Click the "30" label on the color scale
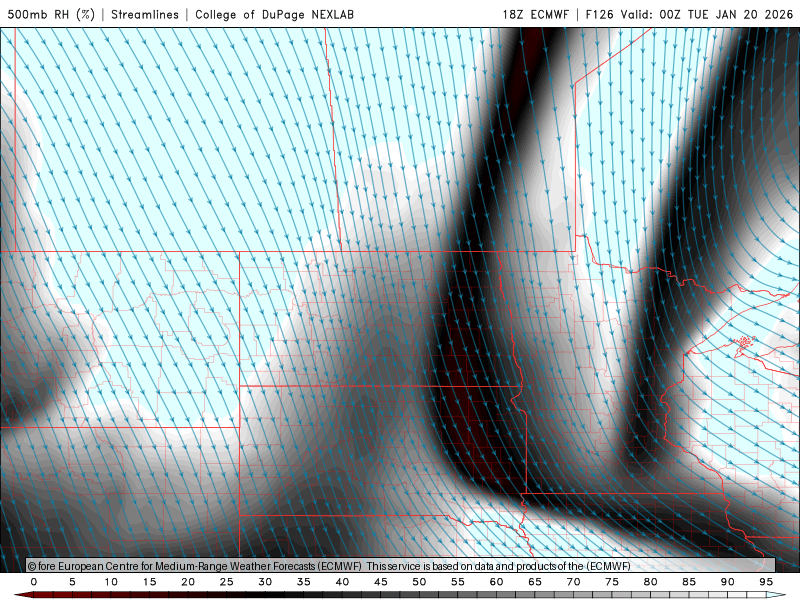 click(x=265, y=582)
